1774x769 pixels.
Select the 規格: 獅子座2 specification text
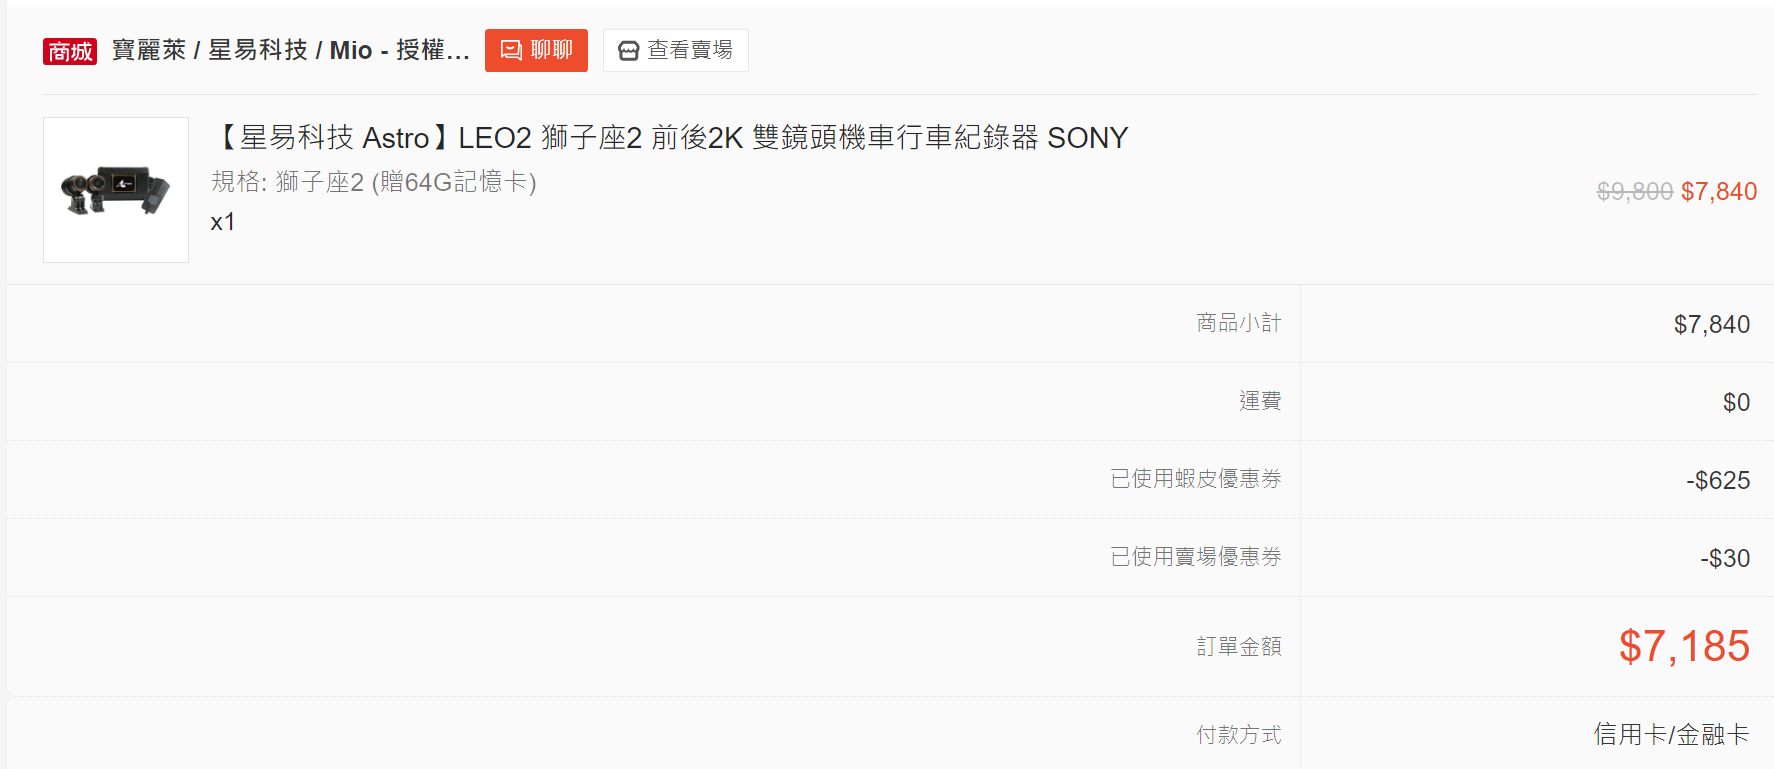(x=374, y=182)
